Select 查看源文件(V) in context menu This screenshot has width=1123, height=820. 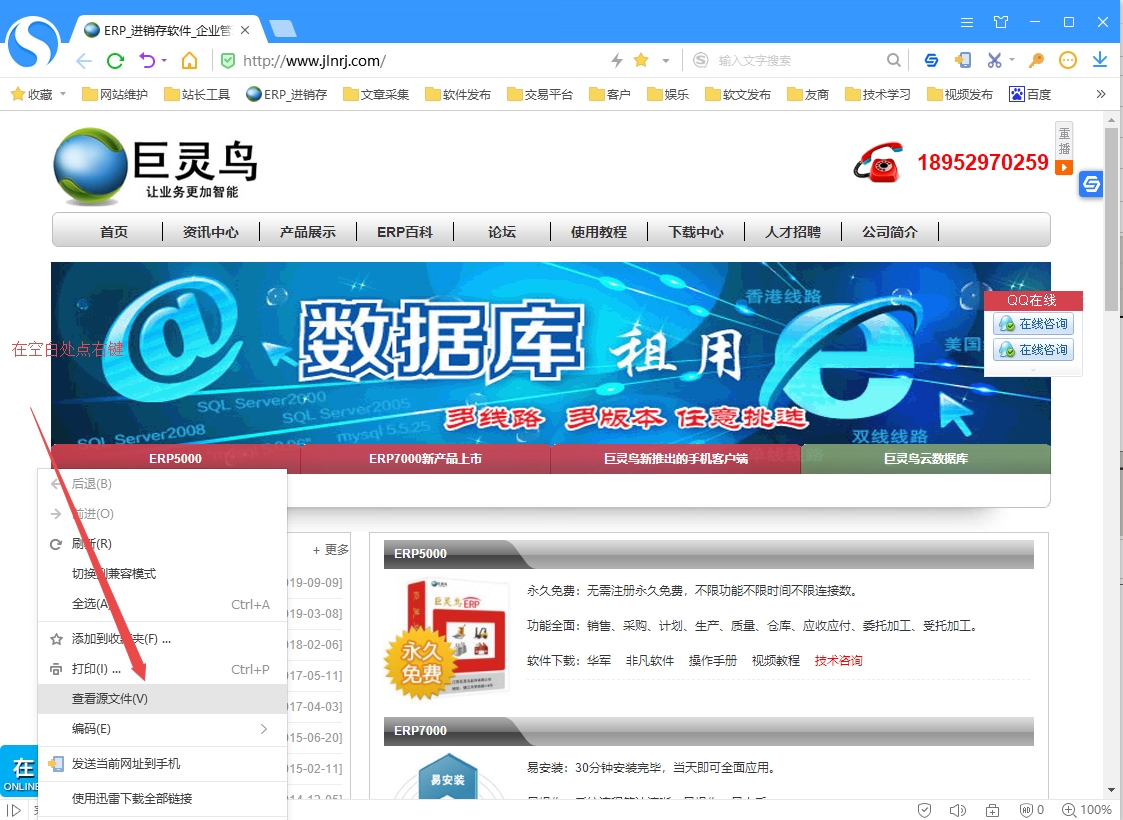110,699
